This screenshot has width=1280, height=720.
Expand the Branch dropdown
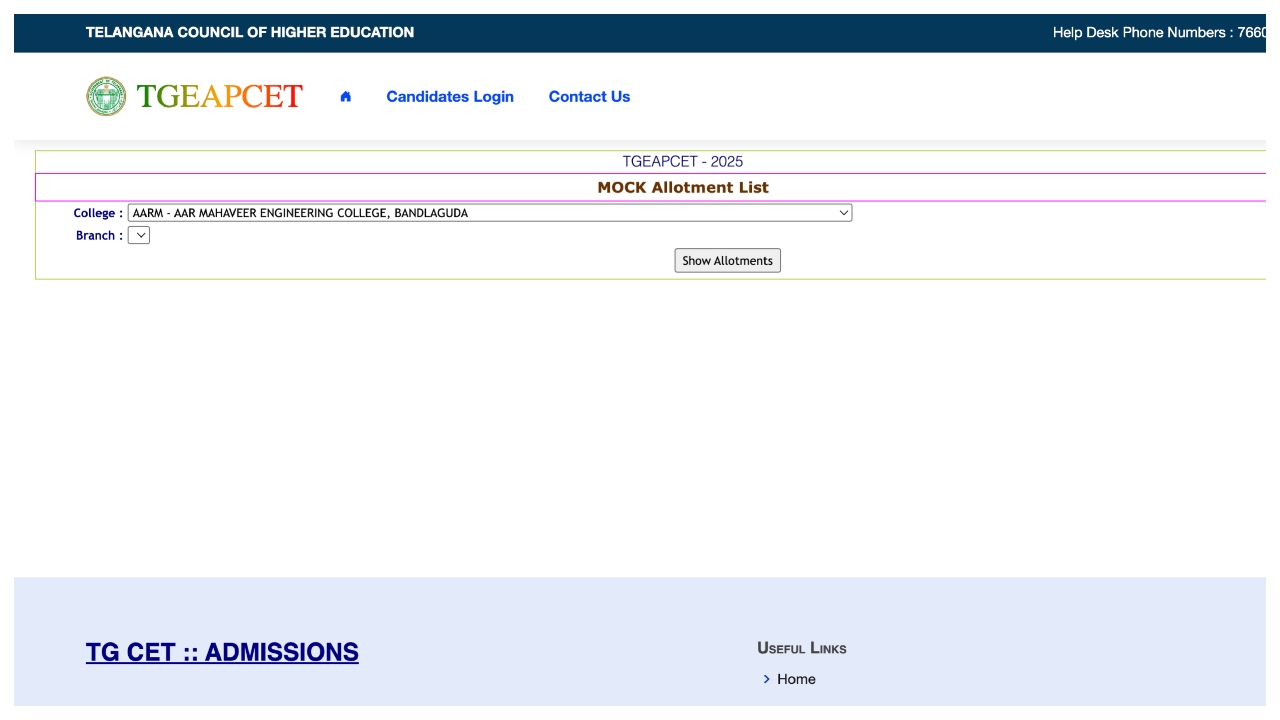click(139, 236)
